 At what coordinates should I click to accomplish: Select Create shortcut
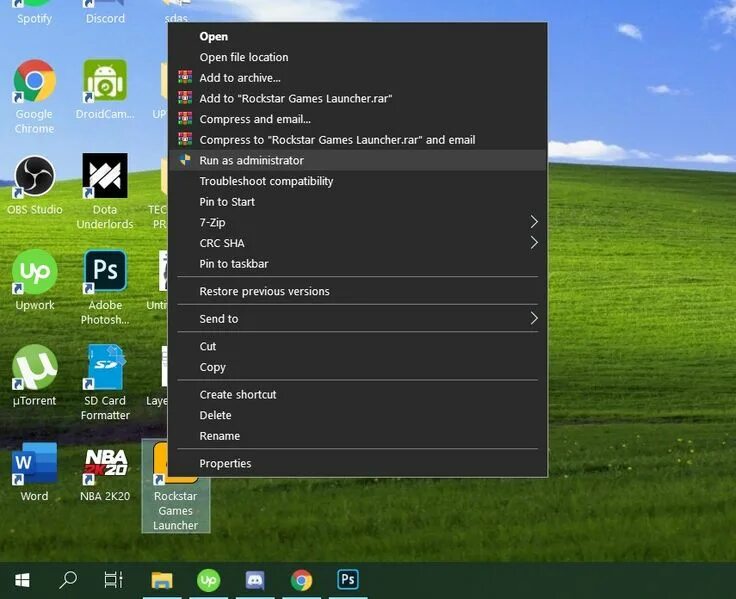pyautogui.click(x=358, y=395)
